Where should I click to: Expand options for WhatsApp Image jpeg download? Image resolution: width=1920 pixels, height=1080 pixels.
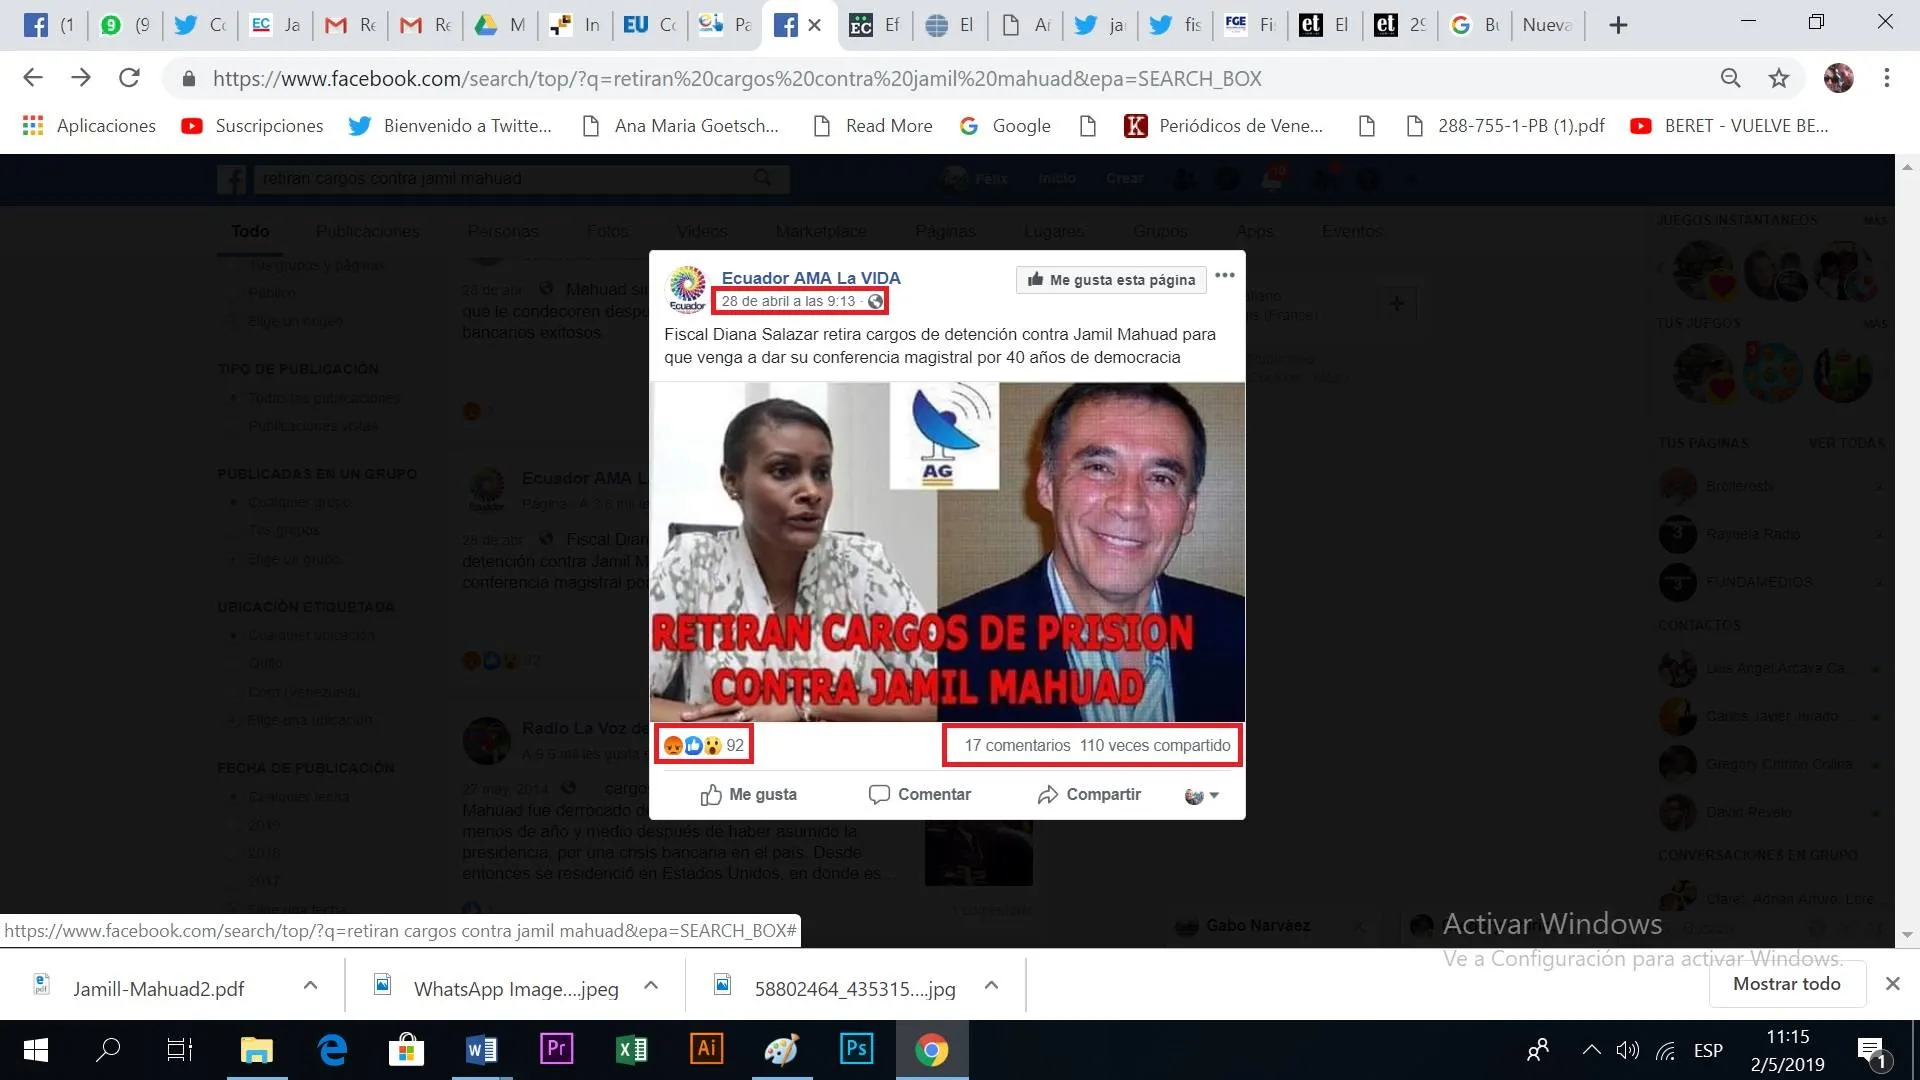(651, 986)
